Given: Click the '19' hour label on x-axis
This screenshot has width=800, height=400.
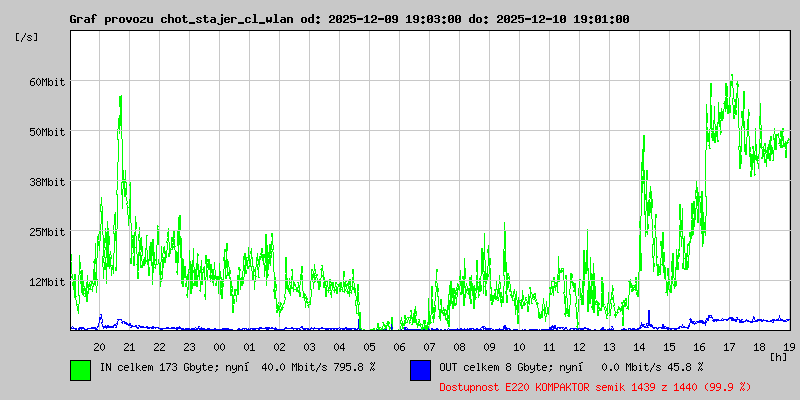Looking at the screenshot, I should pyautogui.click(x=789, y=347).
